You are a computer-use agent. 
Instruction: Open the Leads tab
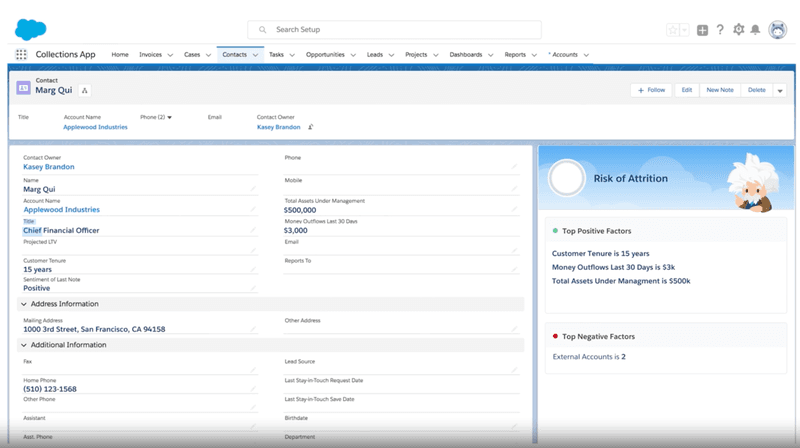tap(374, 55)
